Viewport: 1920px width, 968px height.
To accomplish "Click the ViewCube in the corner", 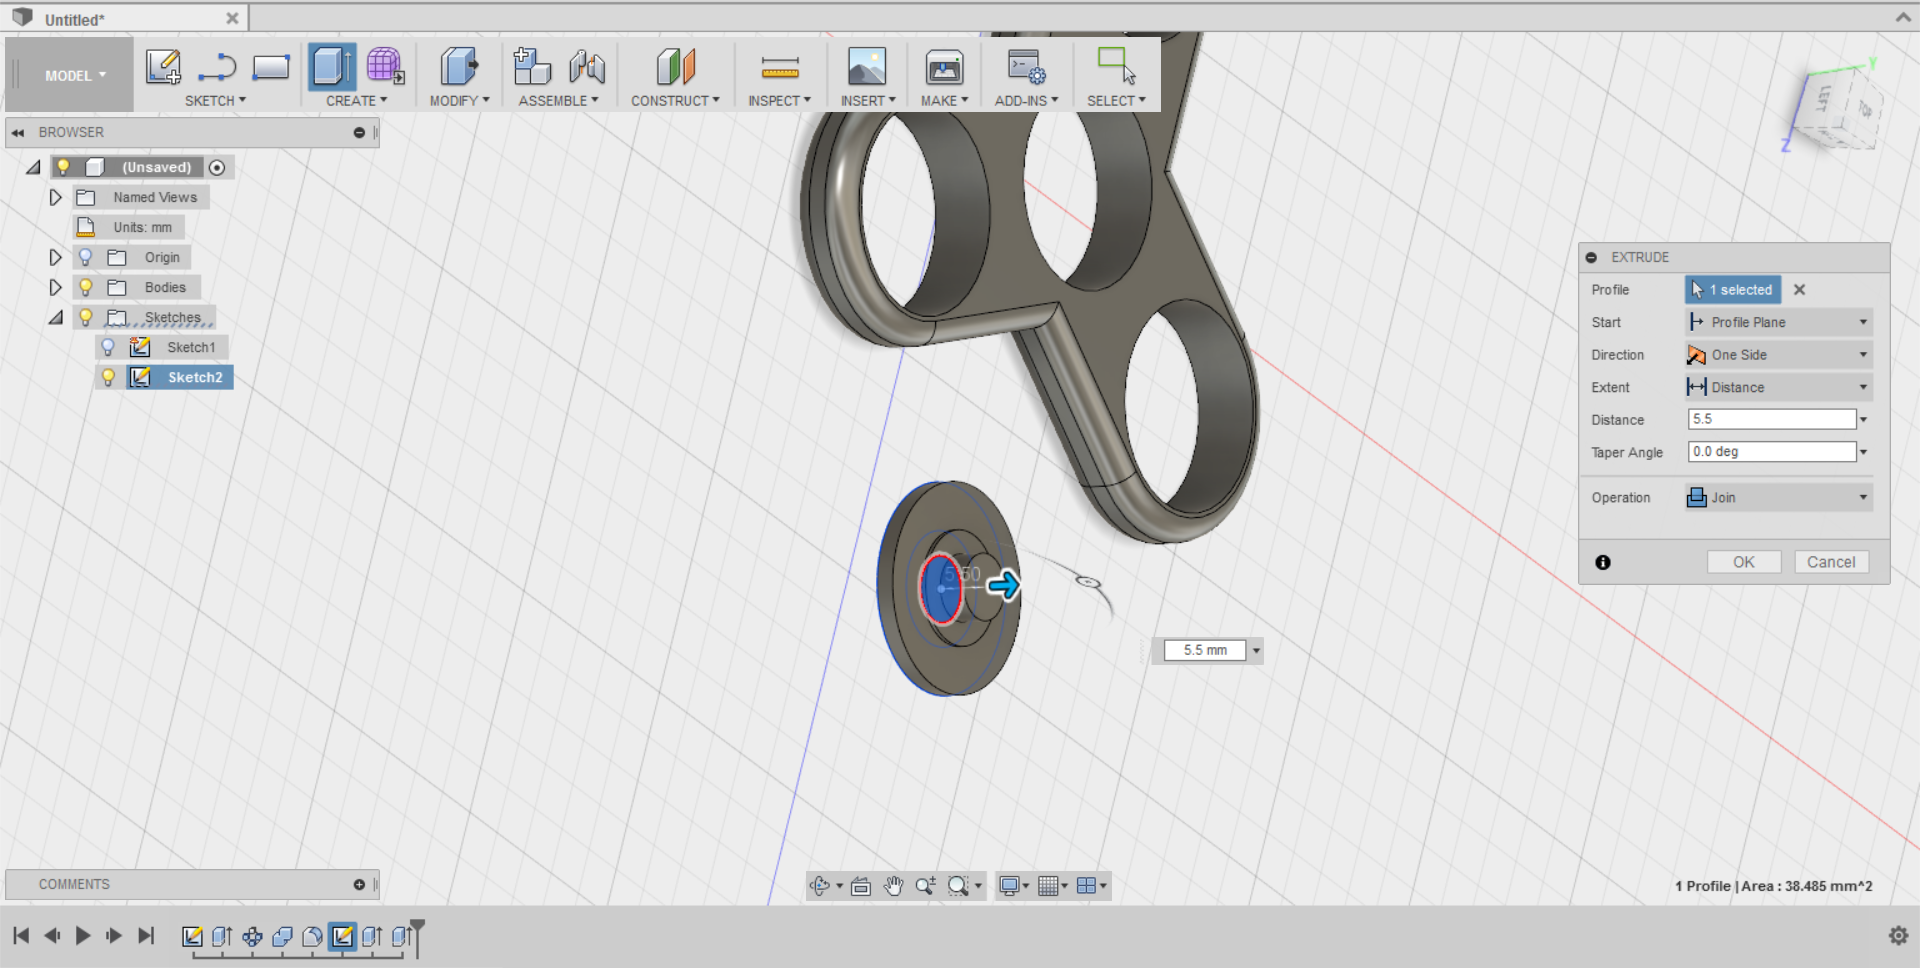I will coord(1836,107).
